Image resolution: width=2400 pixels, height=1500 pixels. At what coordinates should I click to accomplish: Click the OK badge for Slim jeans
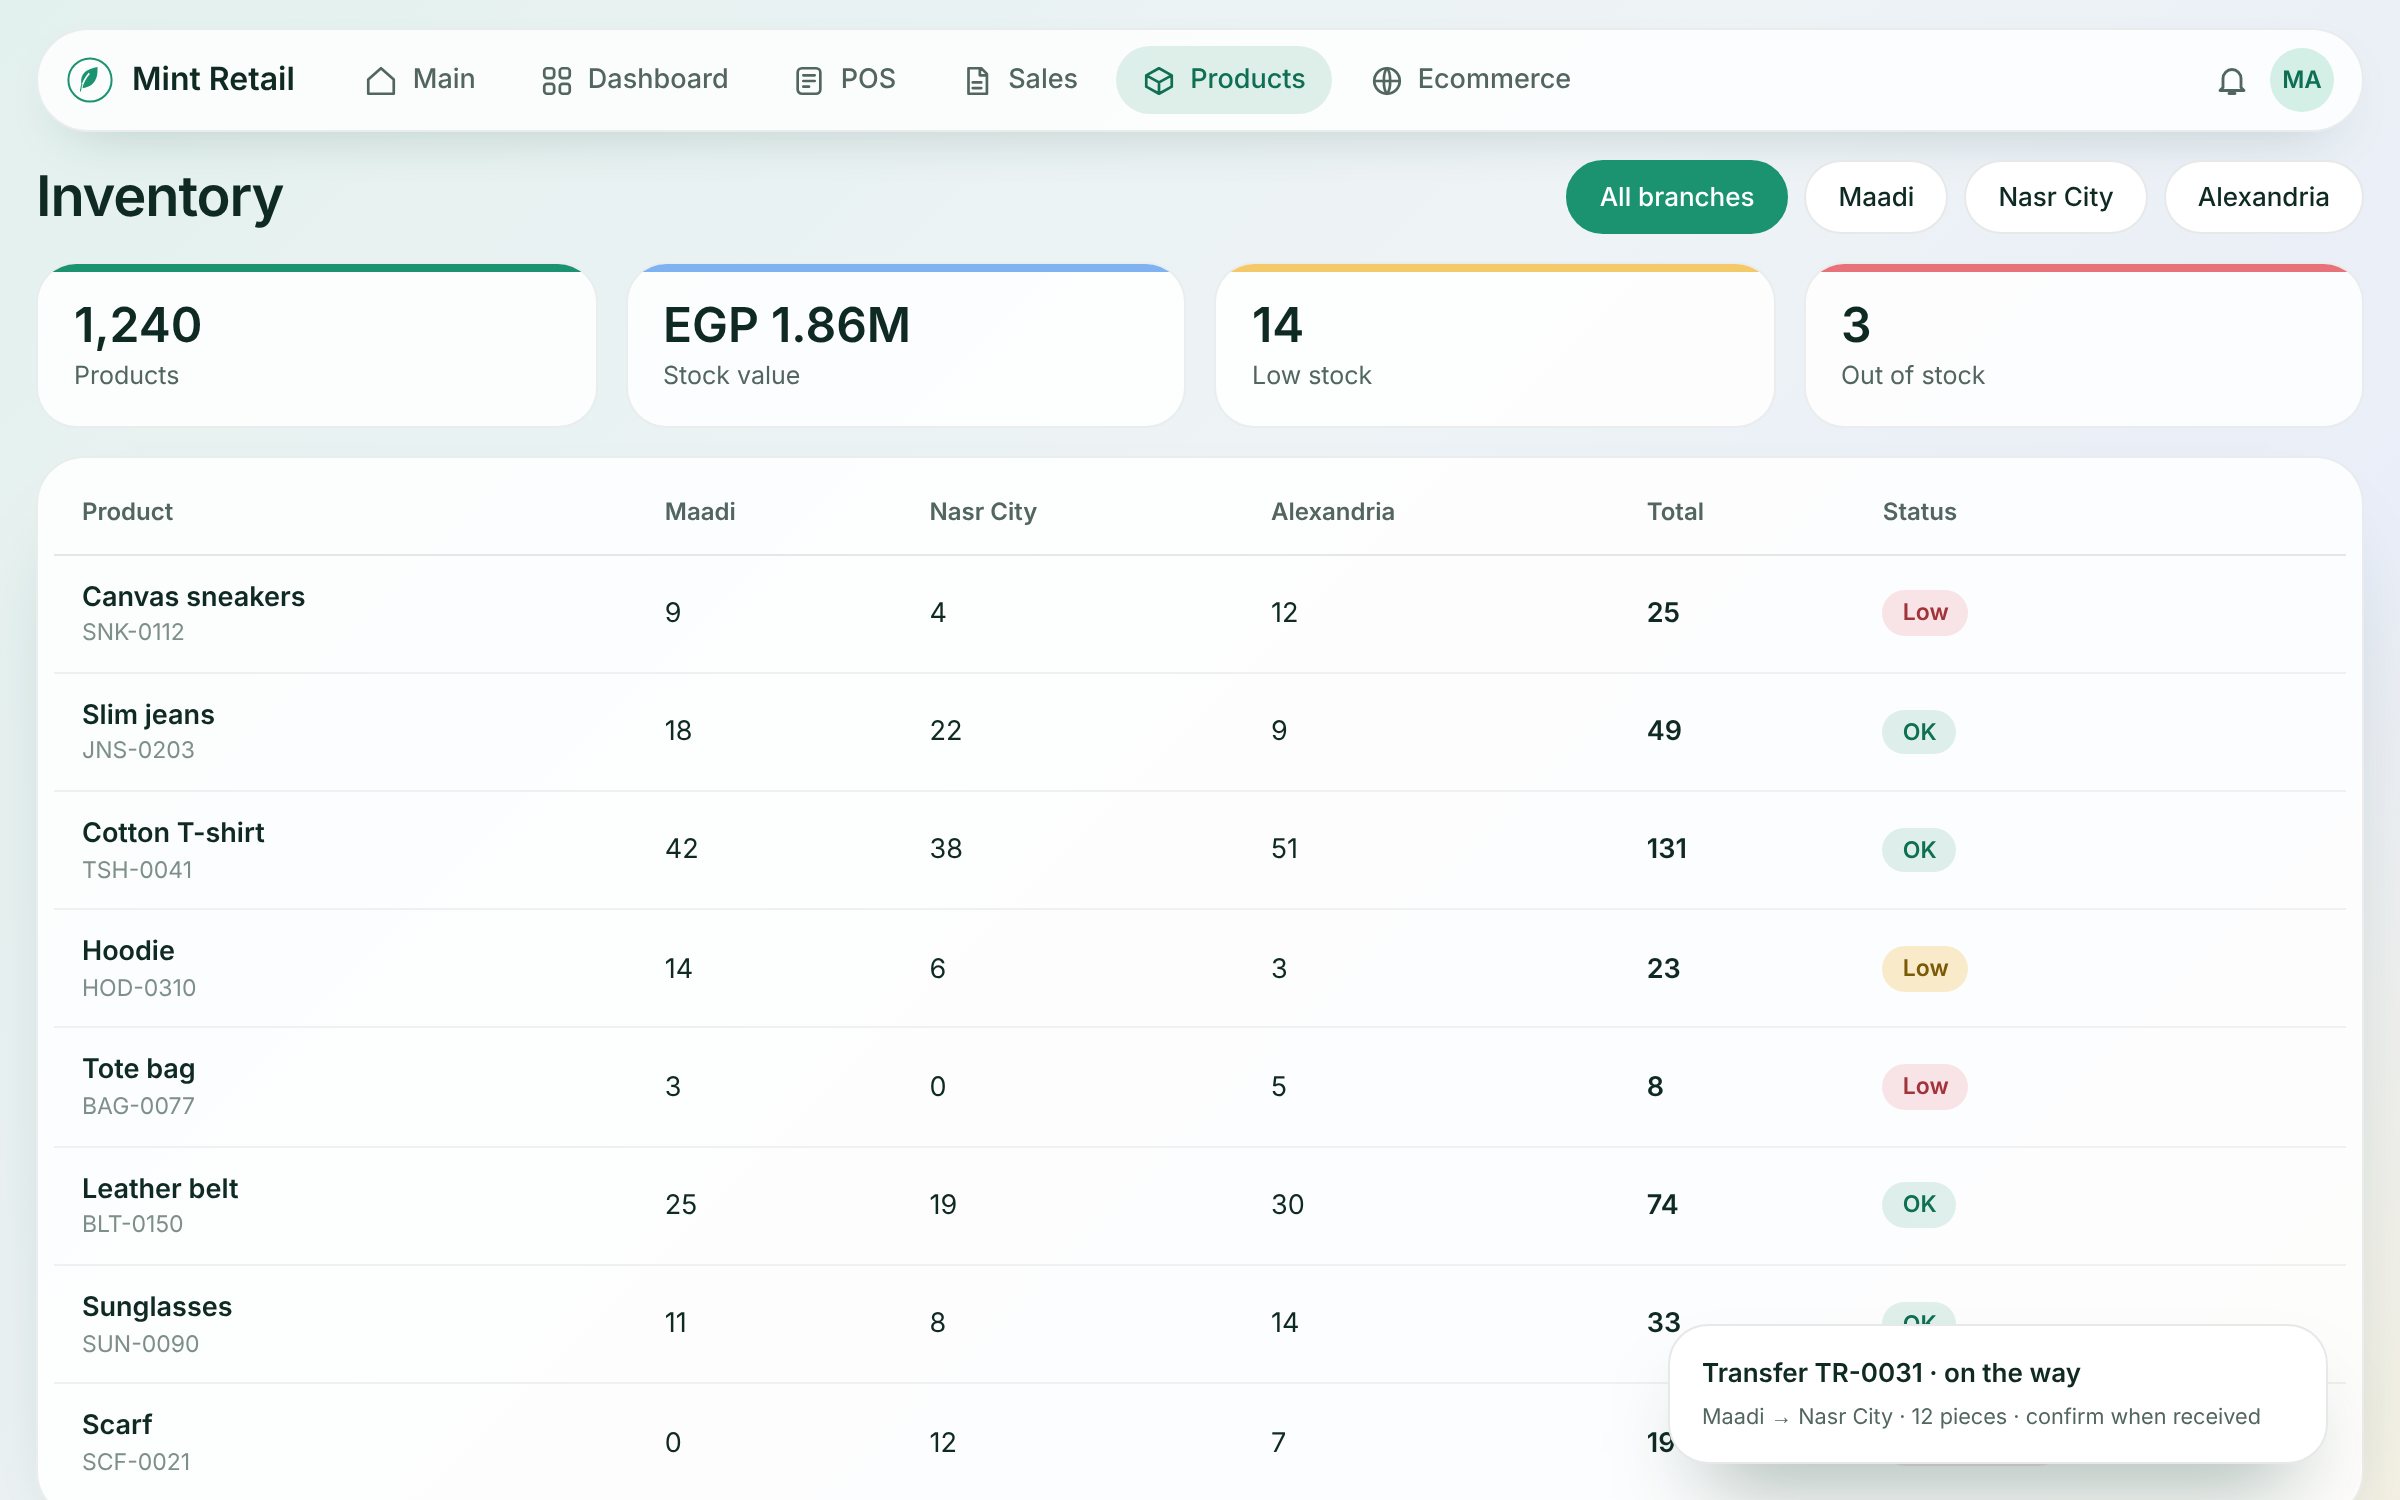(x=1918, y=731)
